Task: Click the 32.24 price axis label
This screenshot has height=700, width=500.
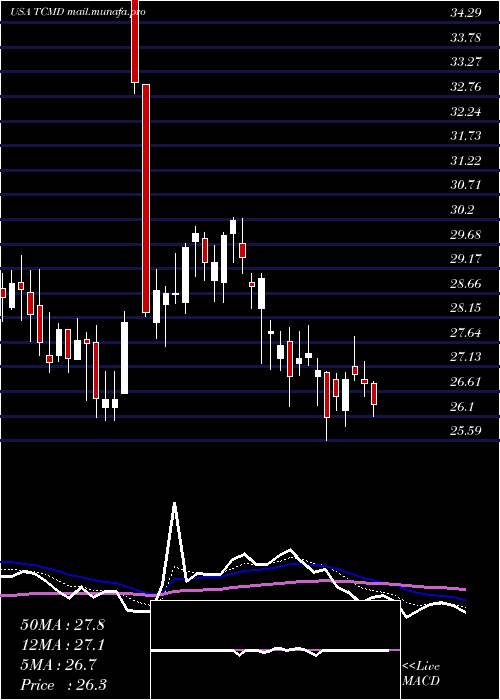Action: pyautogui.click(x=466, y=111)
